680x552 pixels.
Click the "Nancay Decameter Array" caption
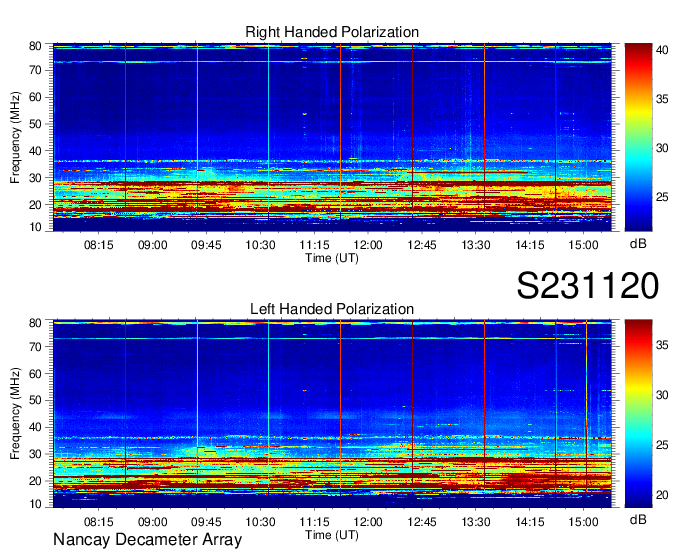point(147,540)
